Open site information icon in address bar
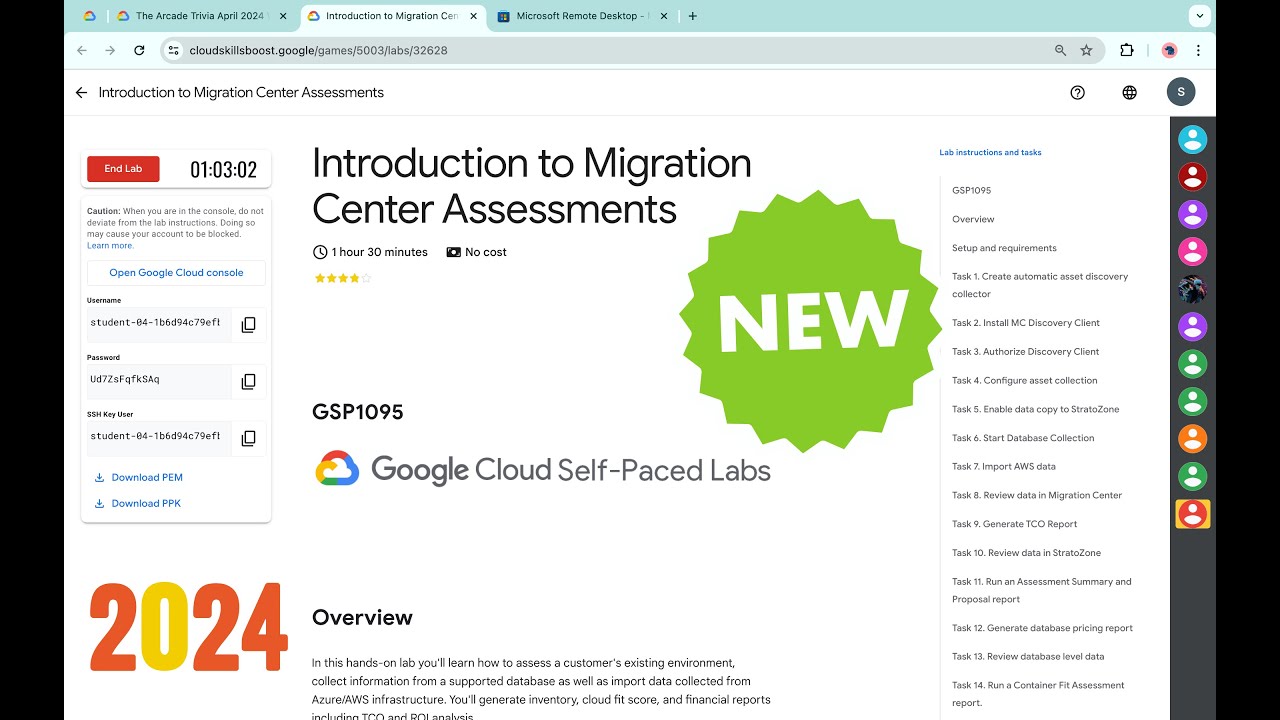Viewport: 1280px width, 720px height. point(173,50)
